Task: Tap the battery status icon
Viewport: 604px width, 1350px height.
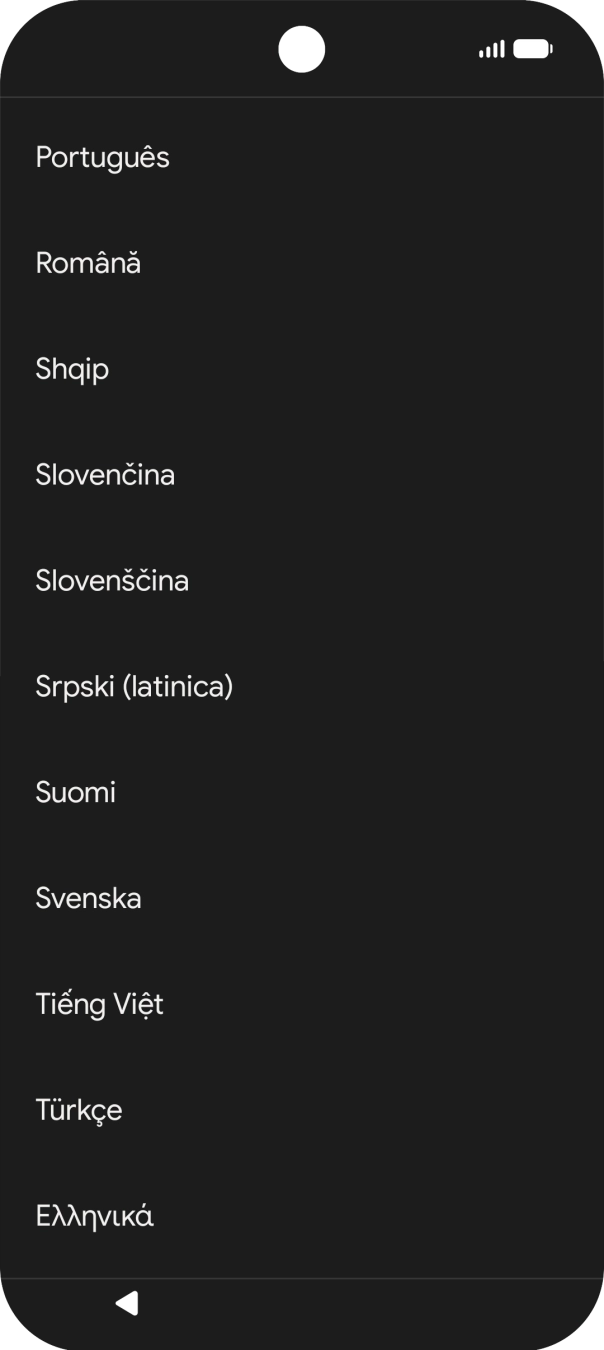Action: coord(533,49)
